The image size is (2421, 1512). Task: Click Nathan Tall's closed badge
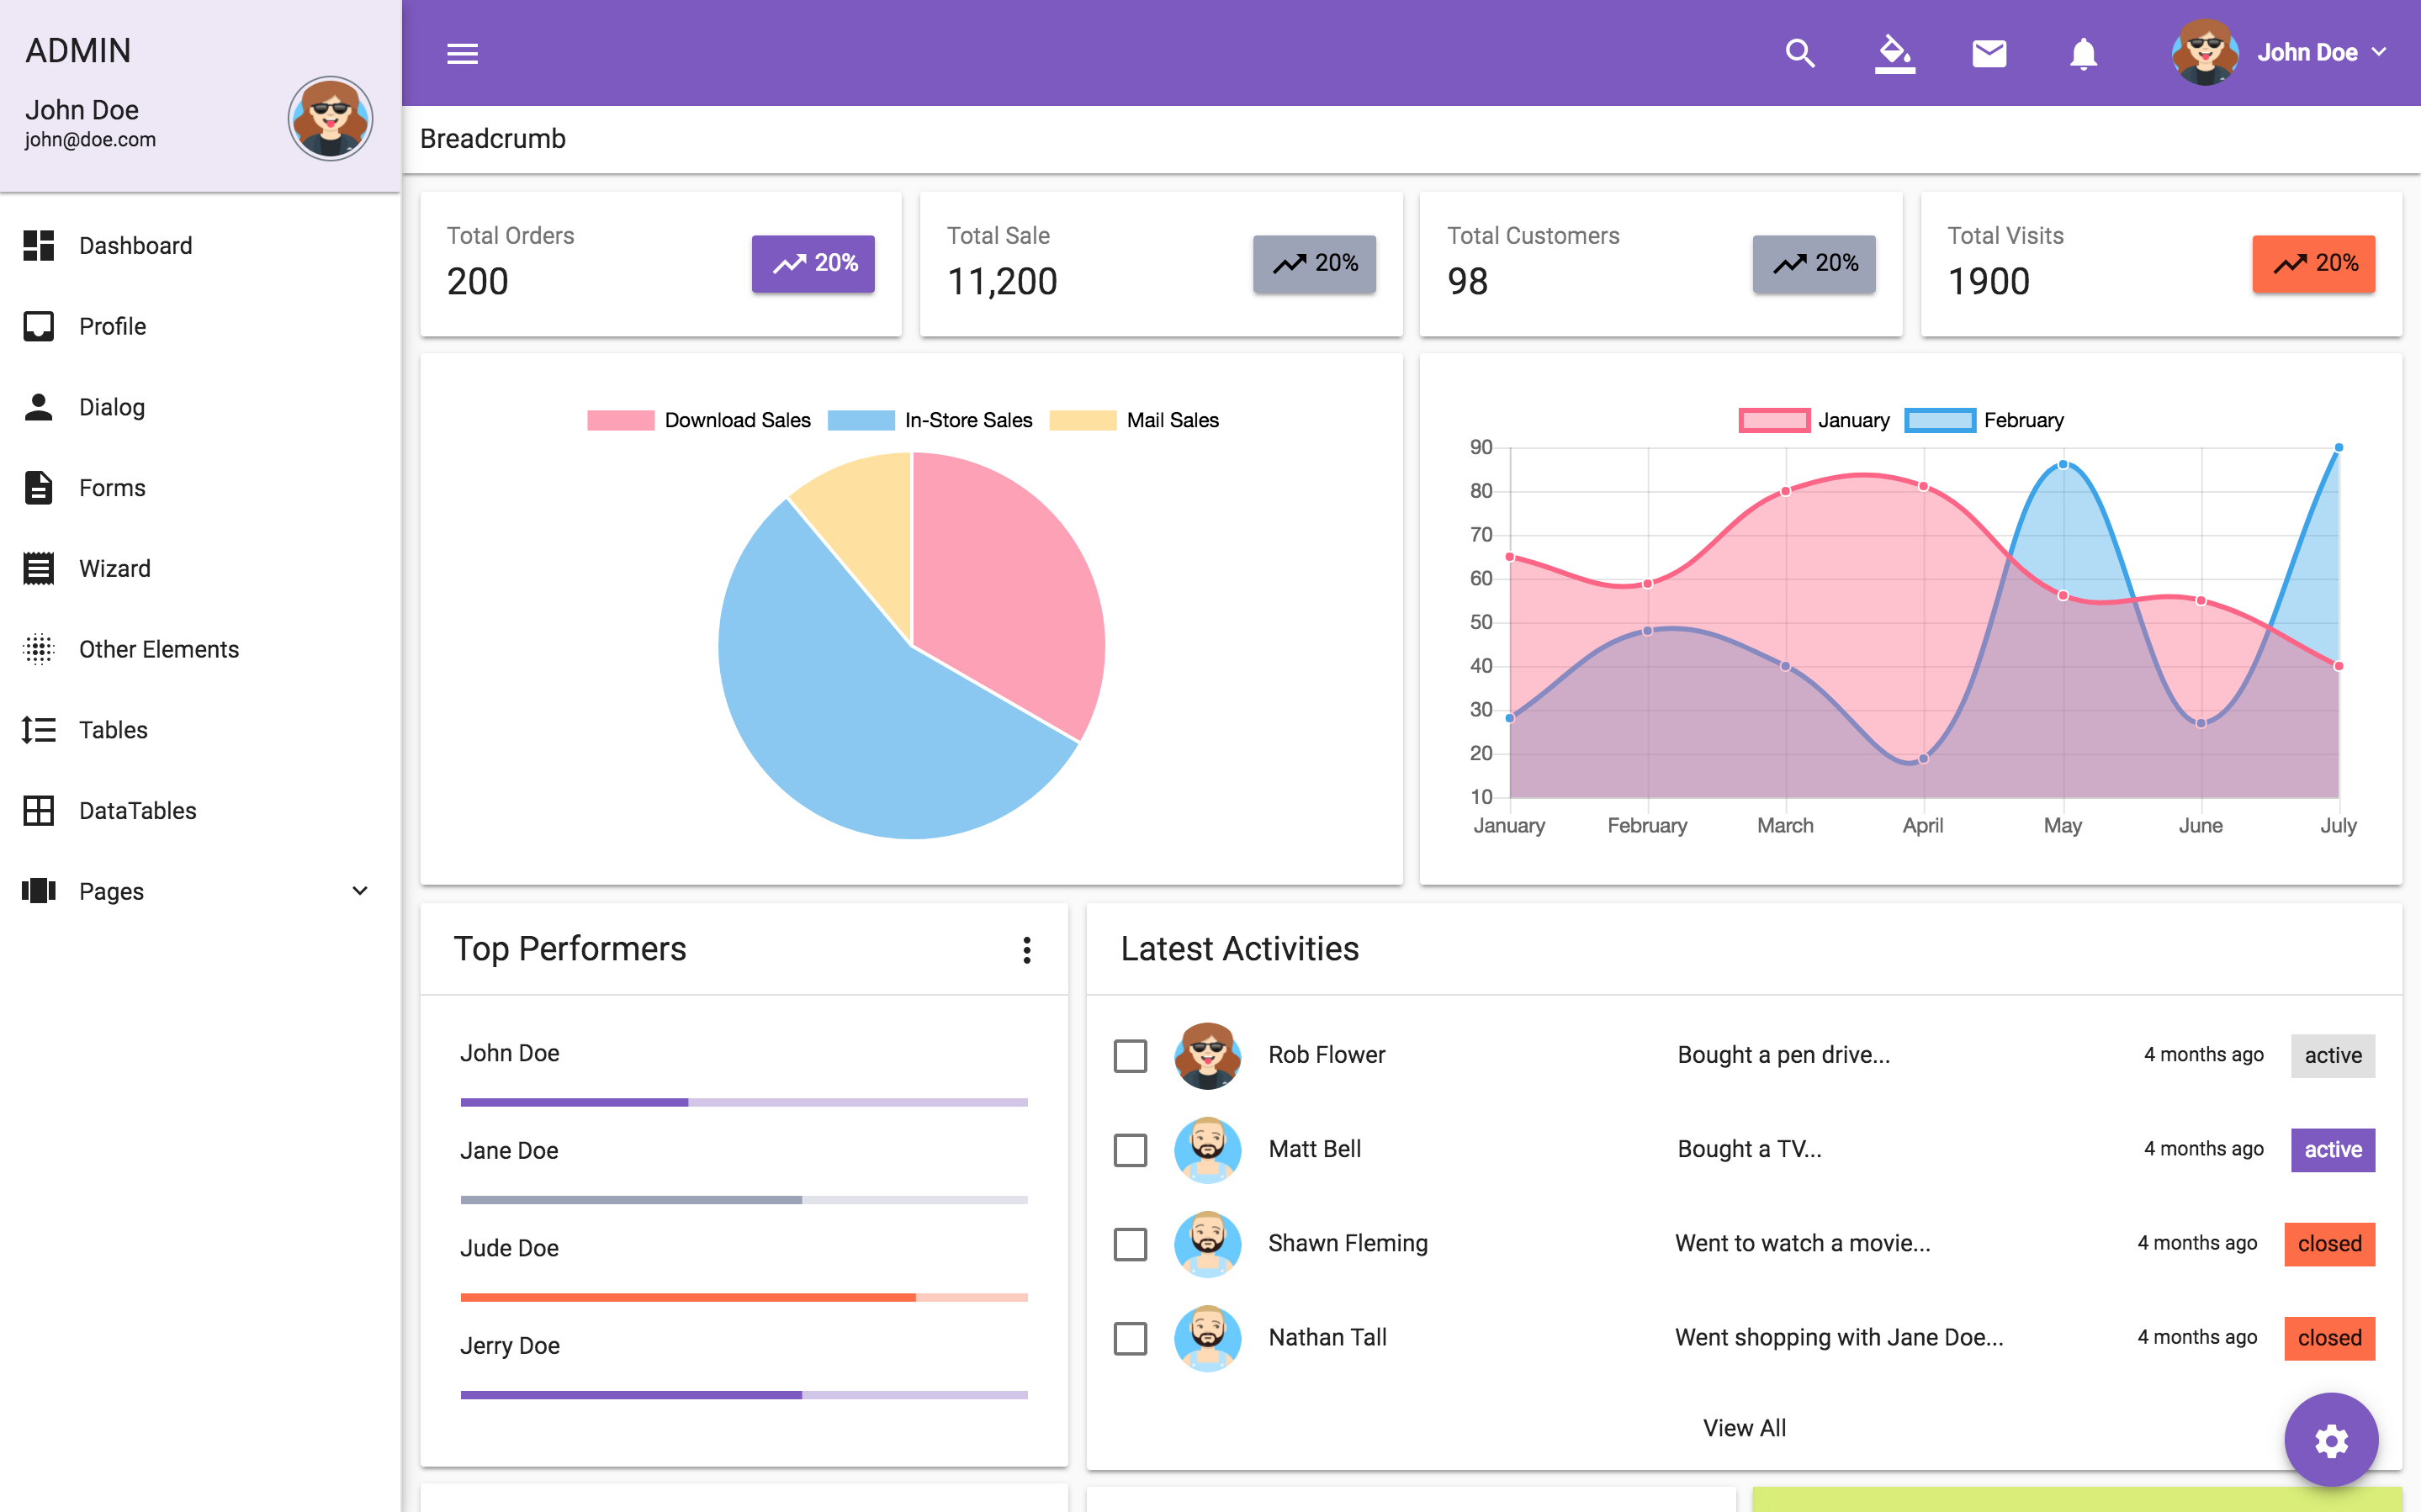point(2330,1338)
